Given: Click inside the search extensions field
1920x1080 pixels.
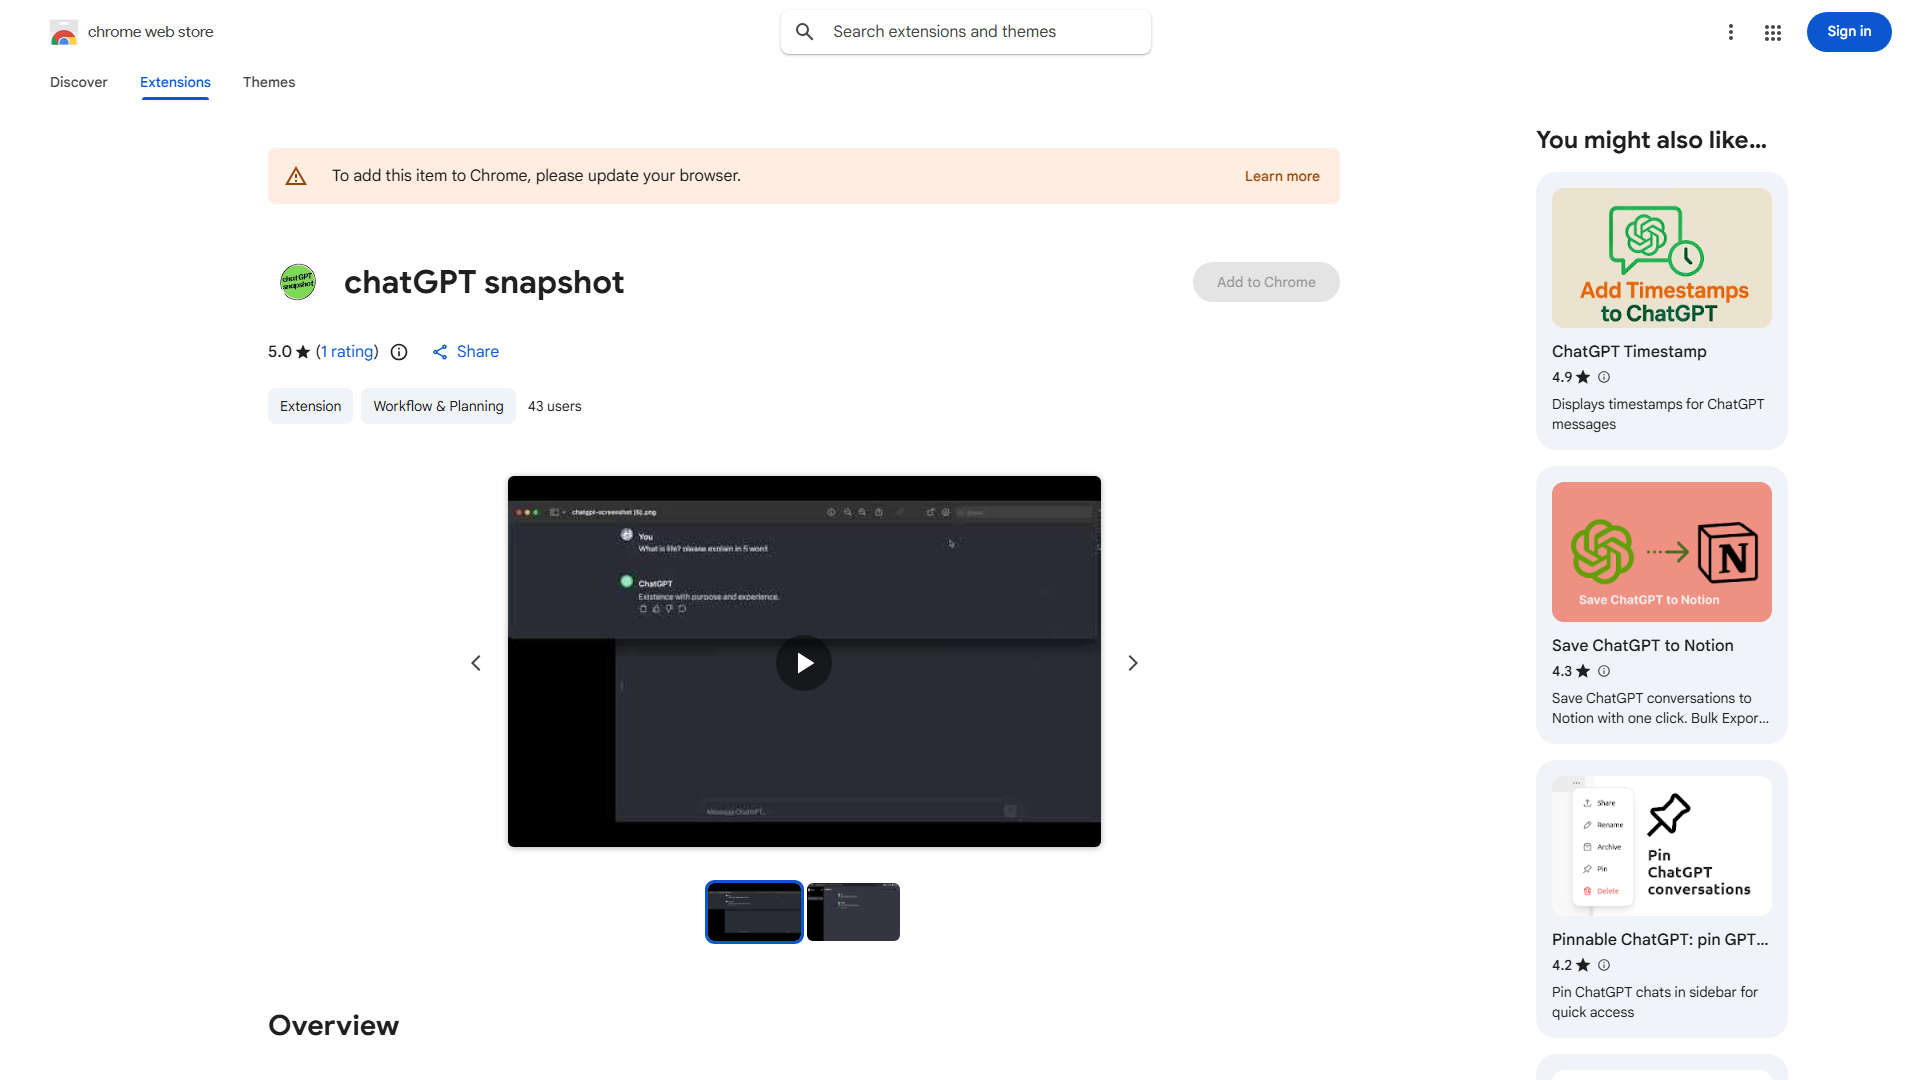Looking at the screenshot, I should (x=965, y=31).
